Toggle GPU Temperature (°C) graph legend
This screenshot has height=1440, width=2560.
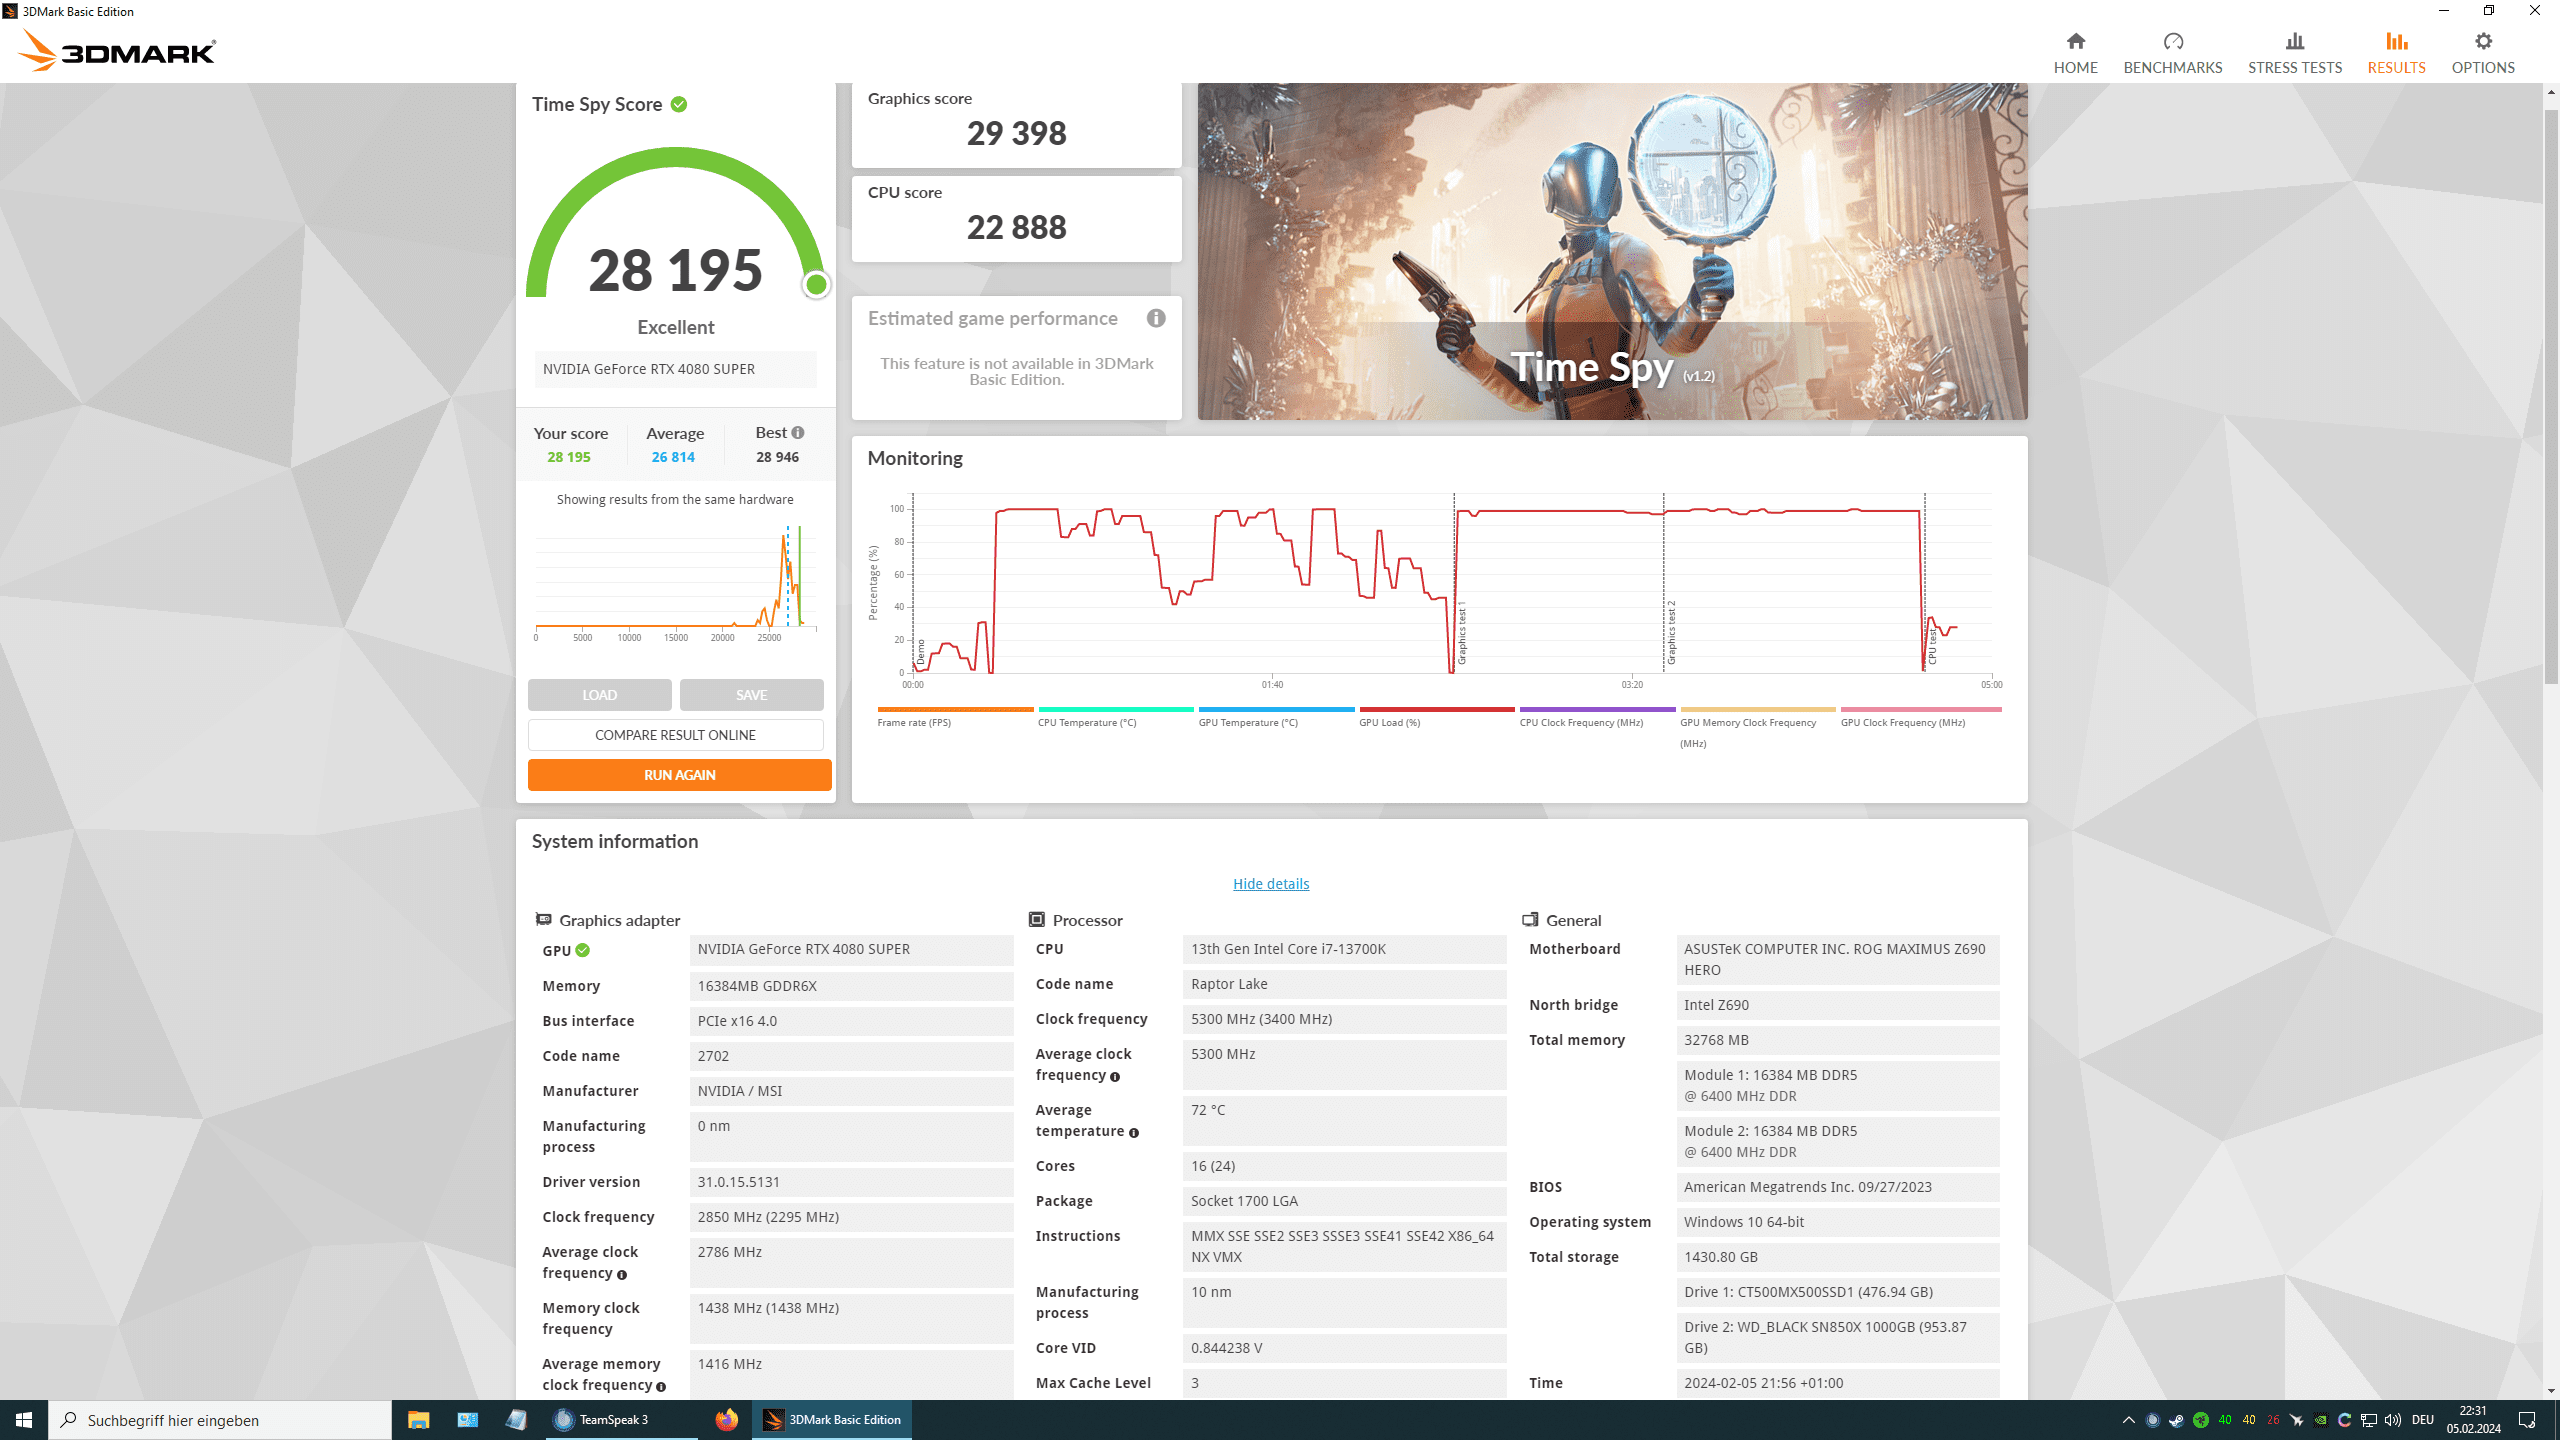point(1276,717)
